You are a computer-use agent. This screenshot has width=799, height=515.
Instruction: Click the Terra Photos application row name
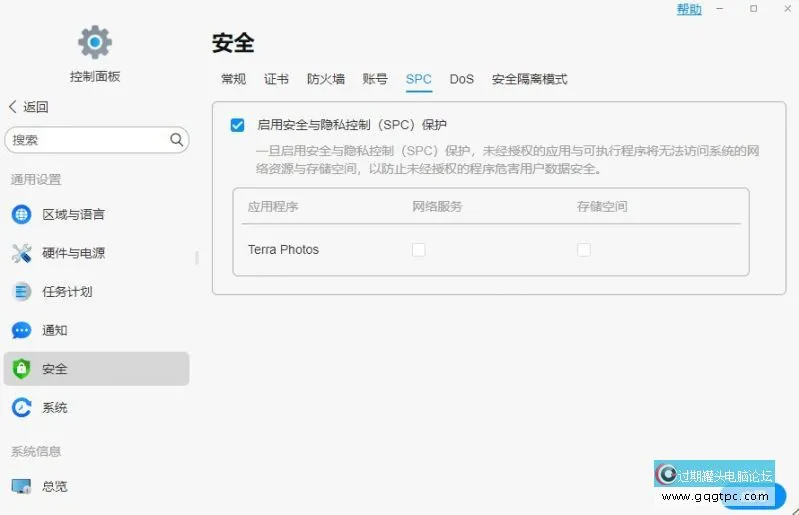point(283,250)
